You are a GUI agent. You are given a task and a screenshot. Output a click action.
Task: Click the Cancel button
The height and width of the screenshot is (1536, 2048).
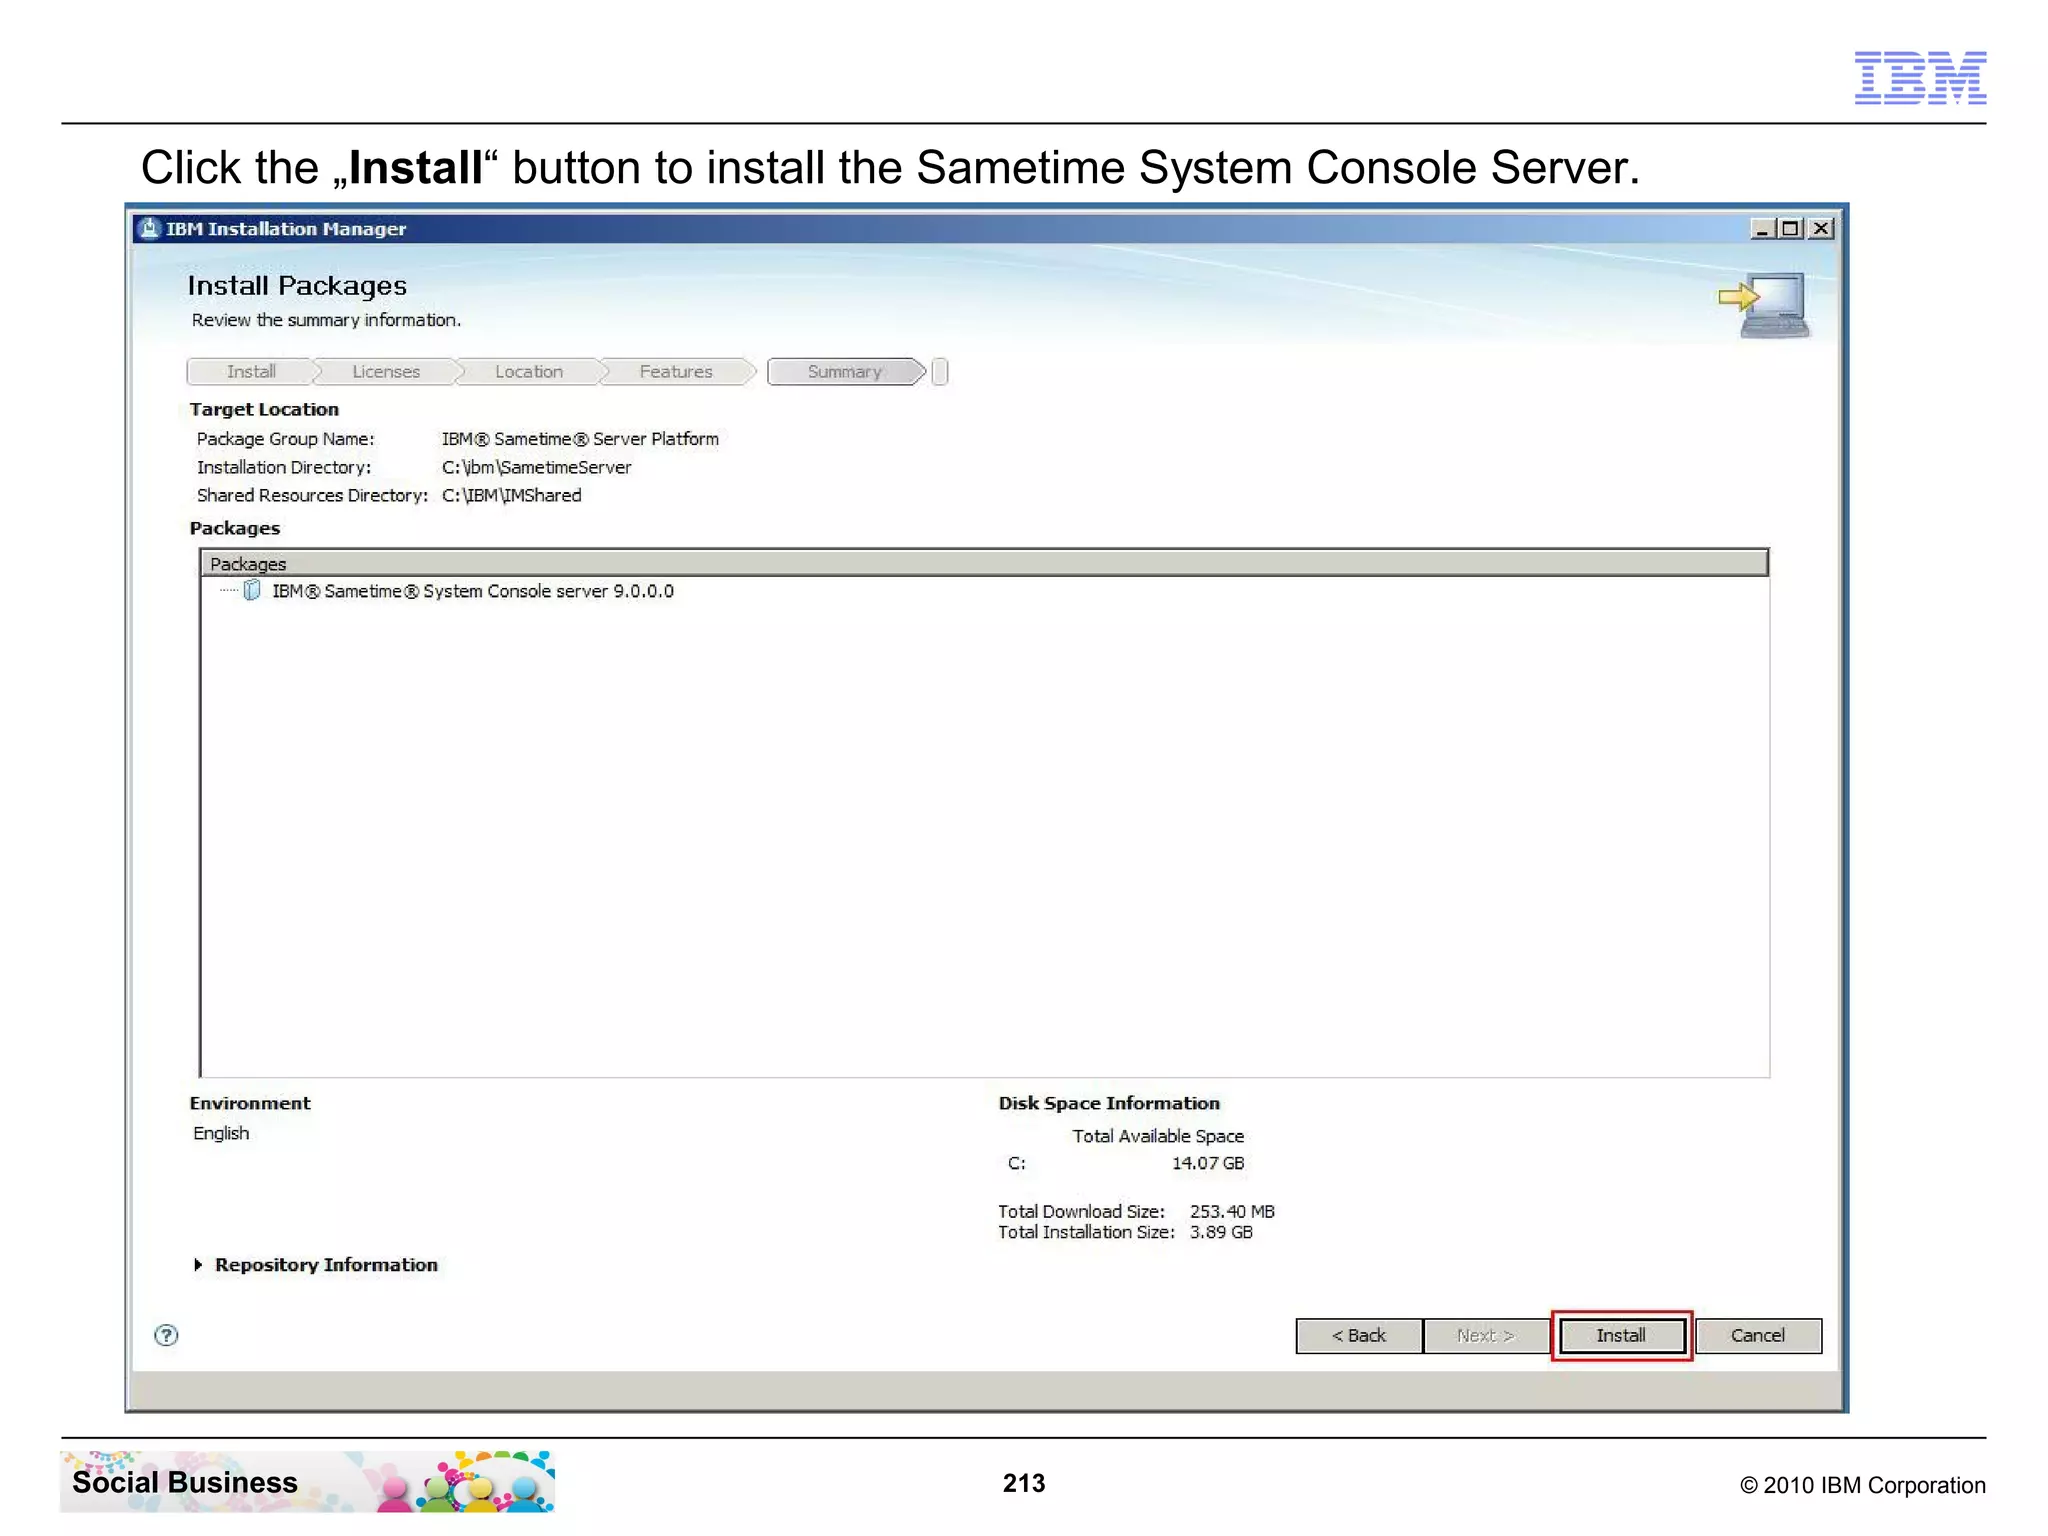pos(1757,1335)
